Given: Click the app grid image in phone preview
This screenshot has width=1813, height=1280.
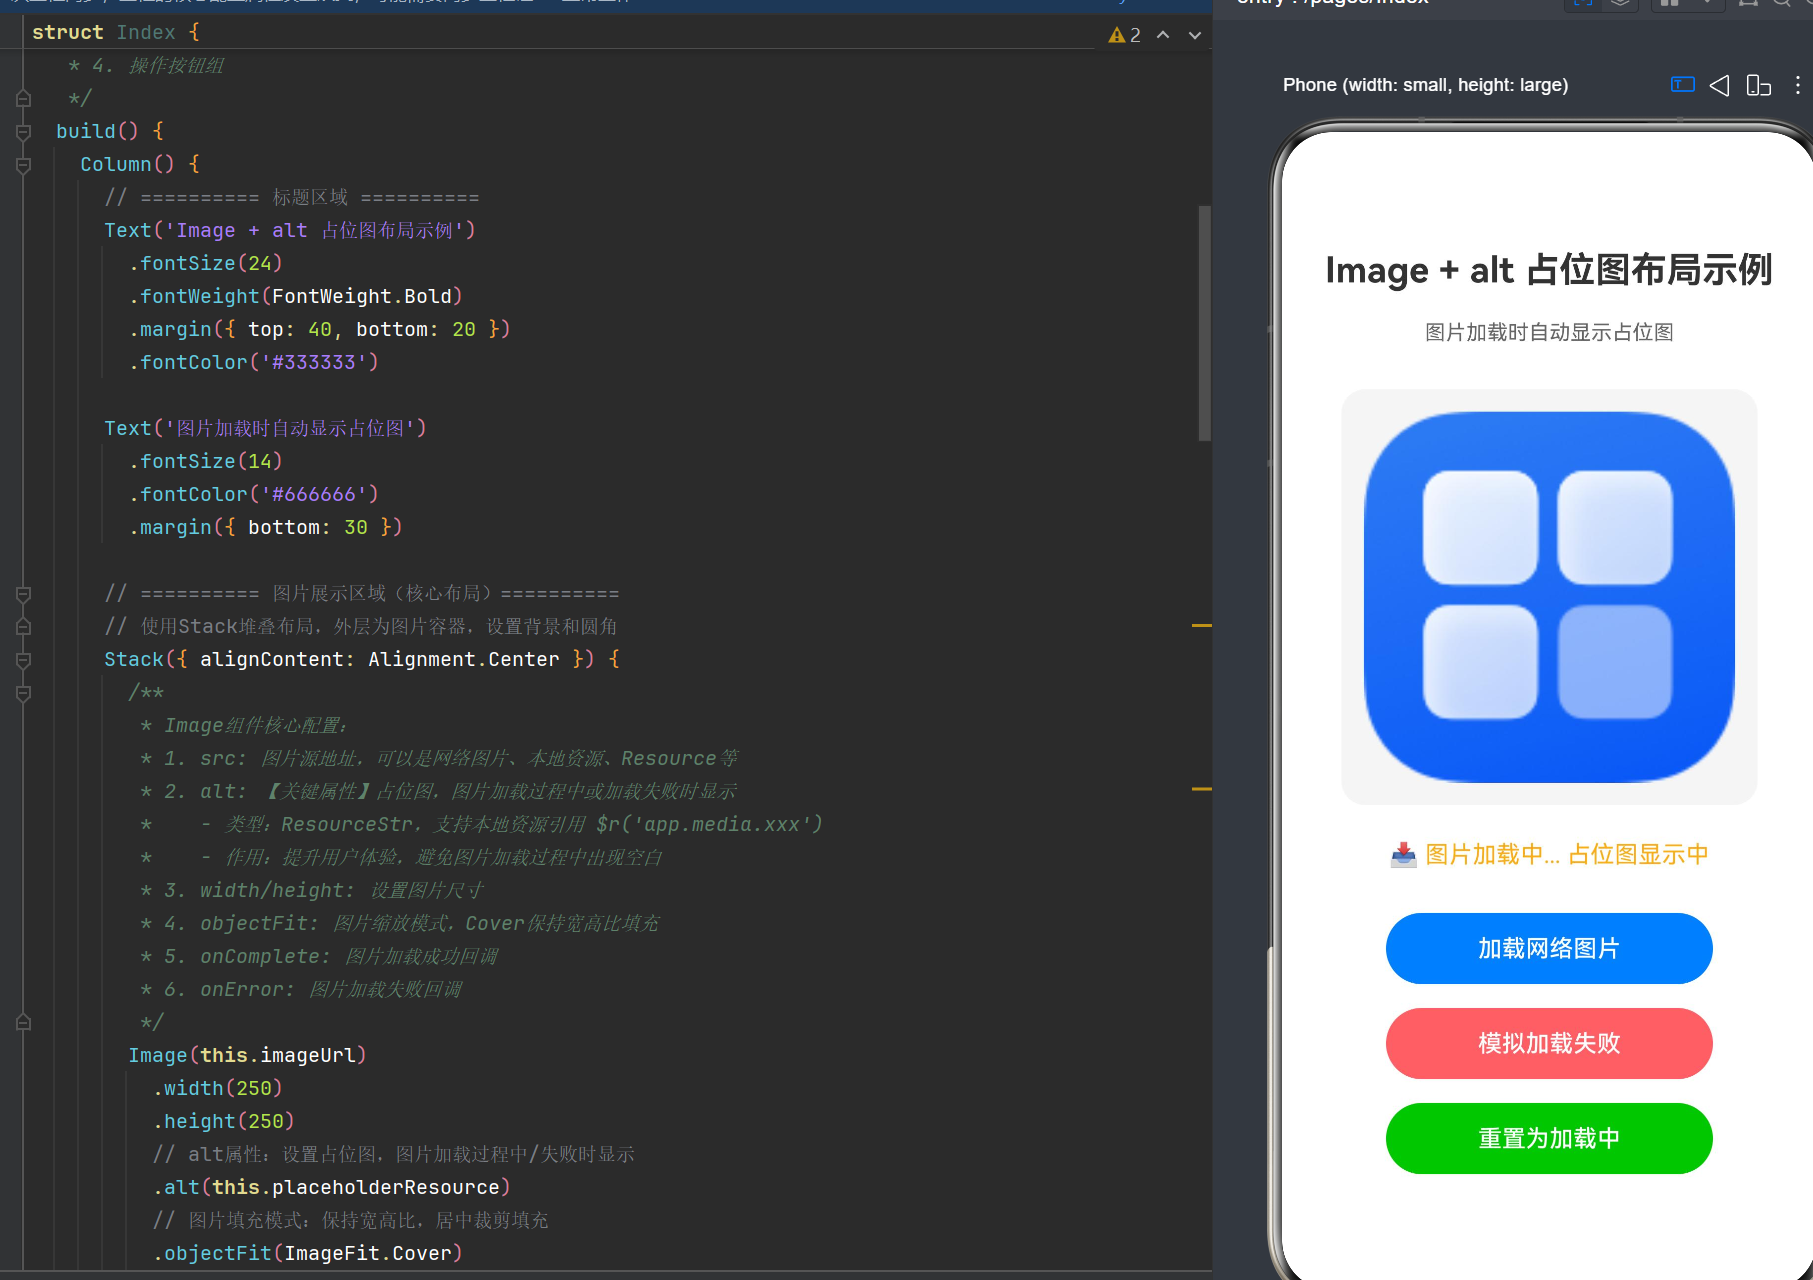Looking at the screenshot, I should tap(1549, 597).
